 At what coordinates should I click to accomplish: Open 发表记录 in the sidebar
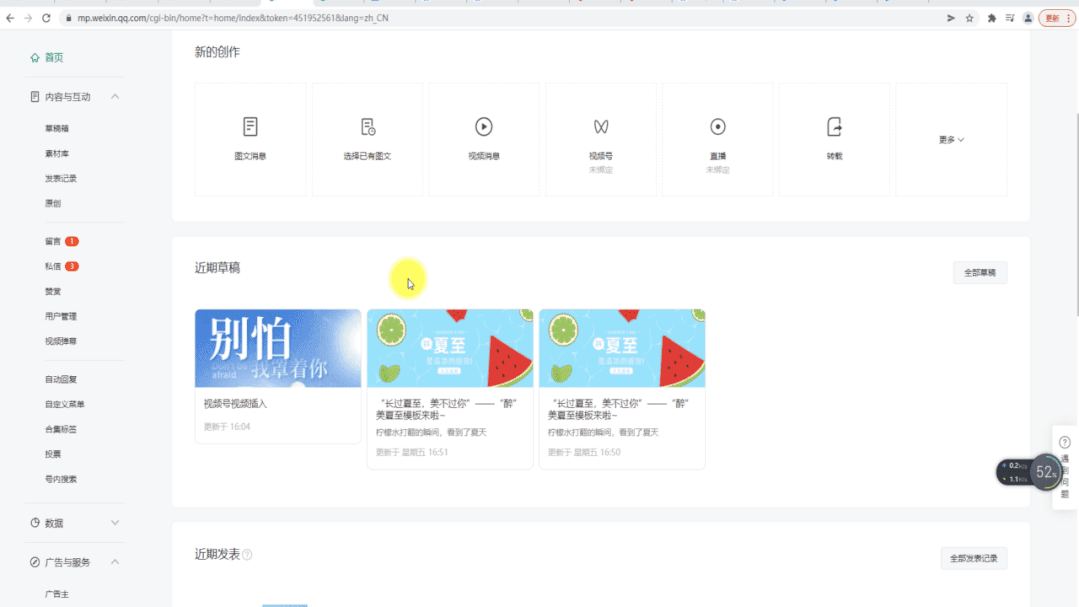61,178
